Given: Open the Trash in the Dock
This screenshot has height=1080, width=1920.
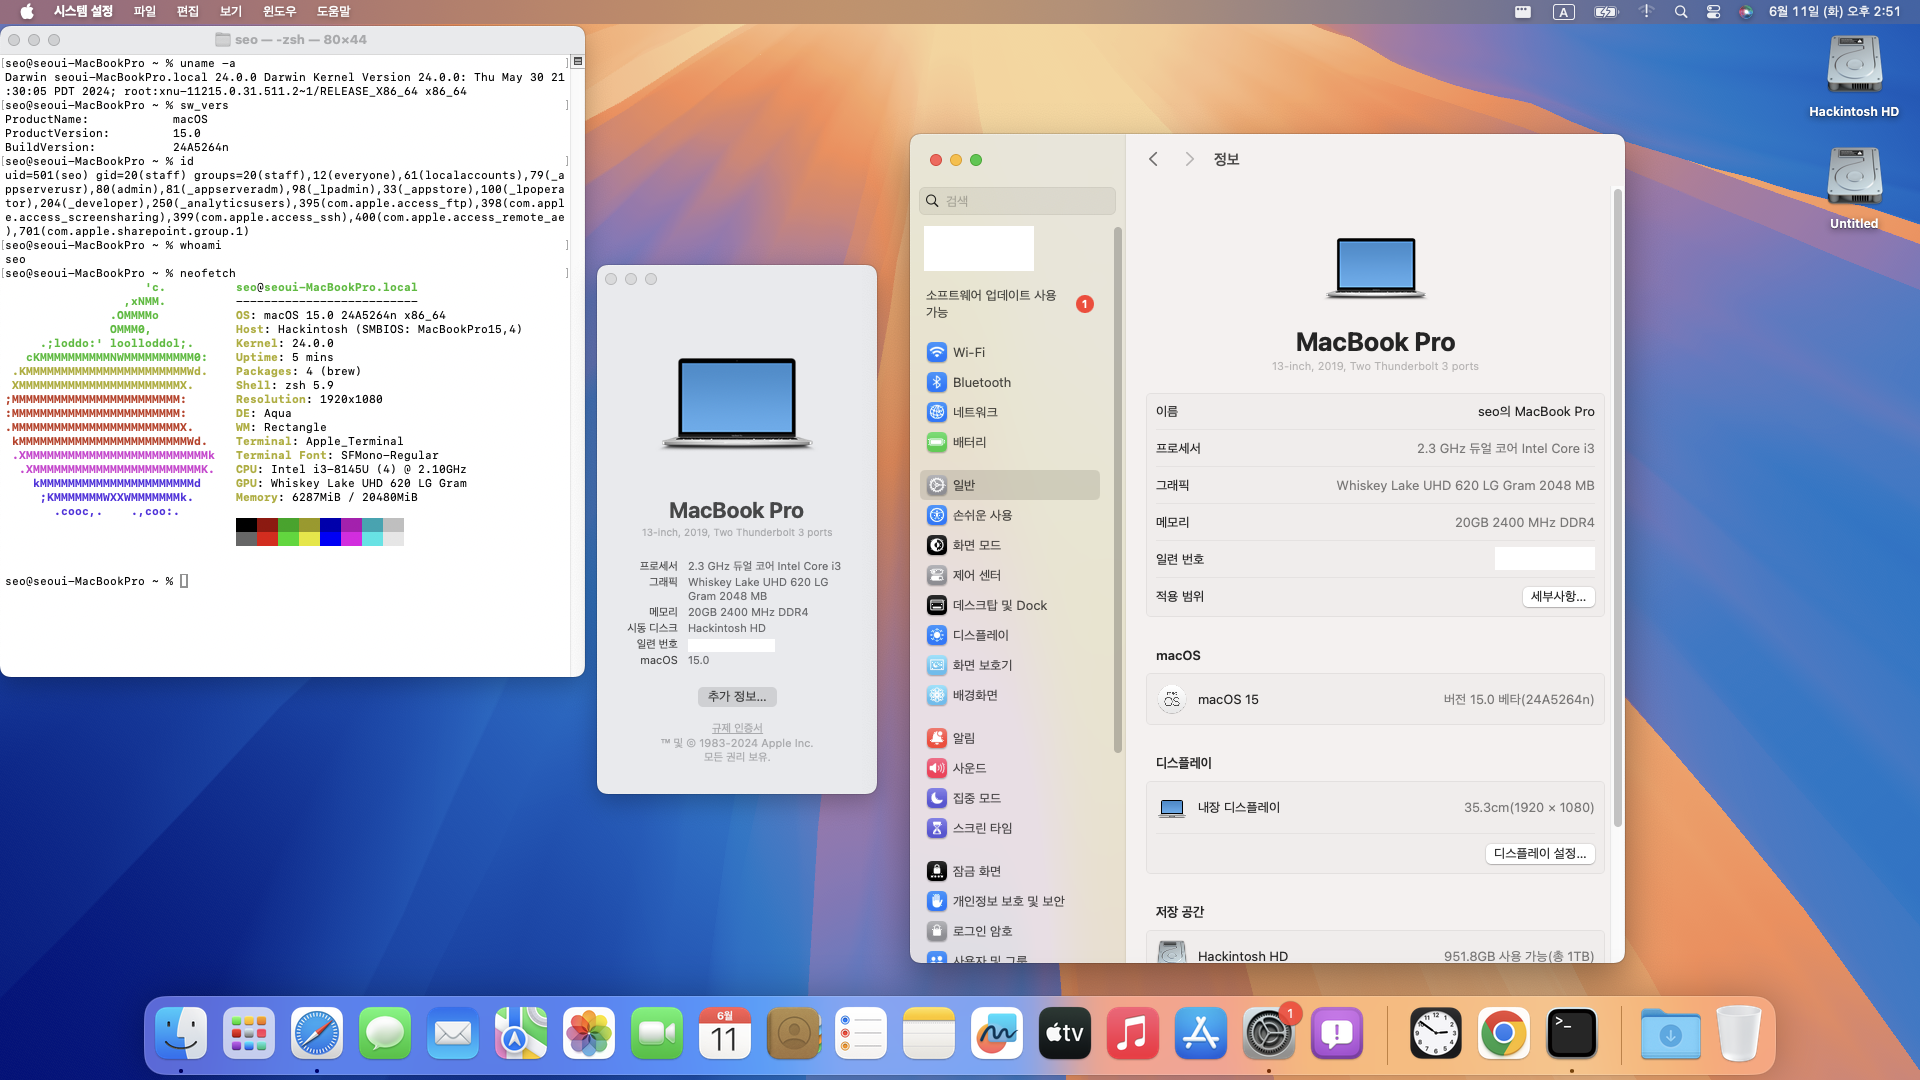Looking at the screenshot, I should point(1739,1033).
